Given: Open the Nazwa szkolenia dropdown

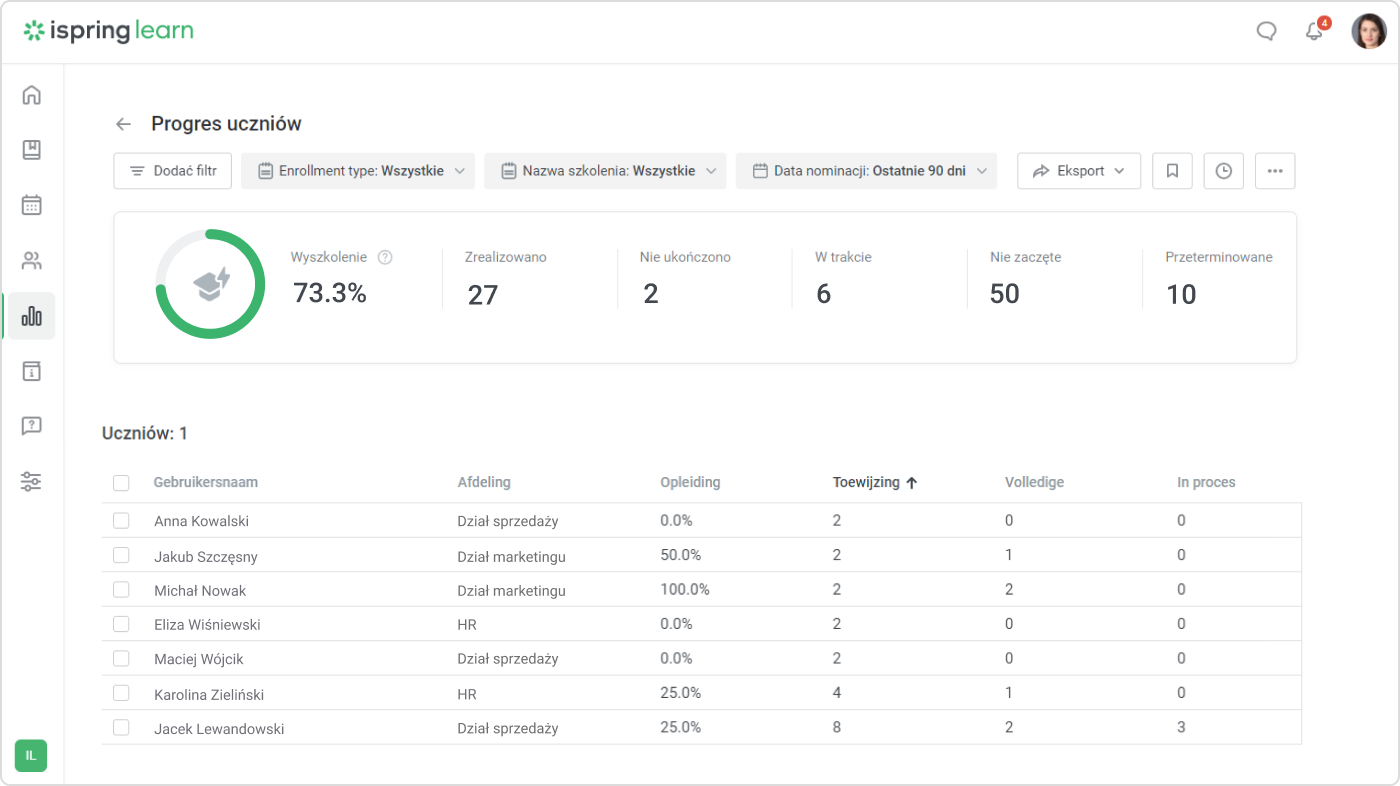Looking at the screenshot, I should [605, 171].
